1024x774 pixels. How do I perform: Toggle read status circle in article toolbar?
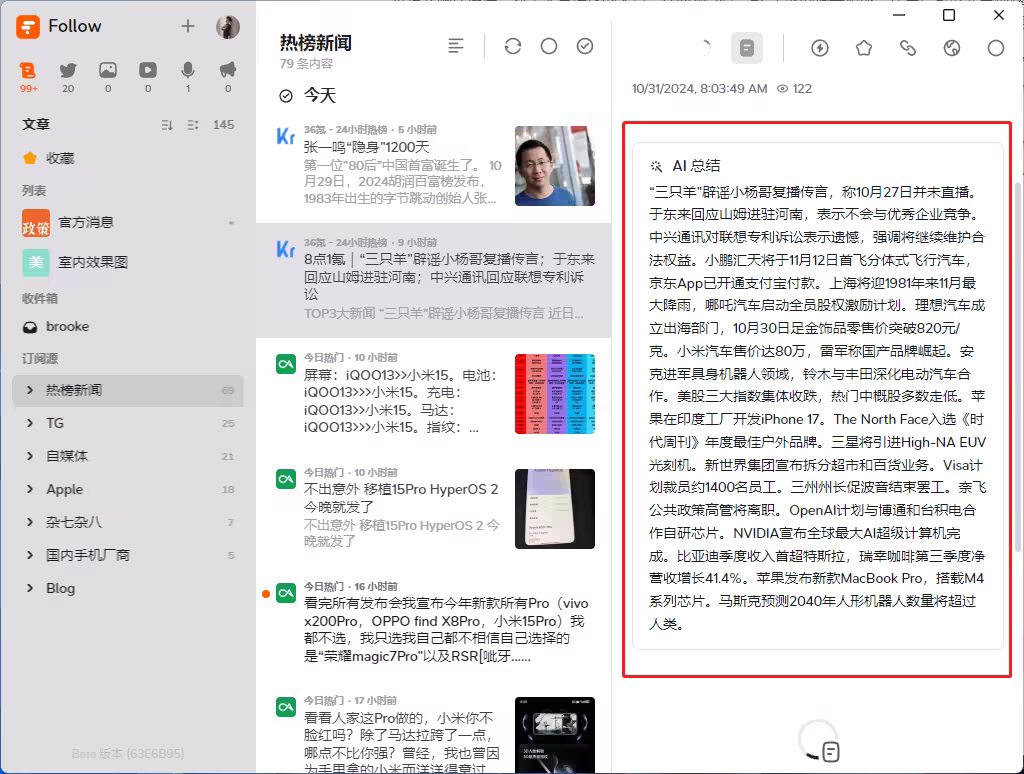[996, 47]
